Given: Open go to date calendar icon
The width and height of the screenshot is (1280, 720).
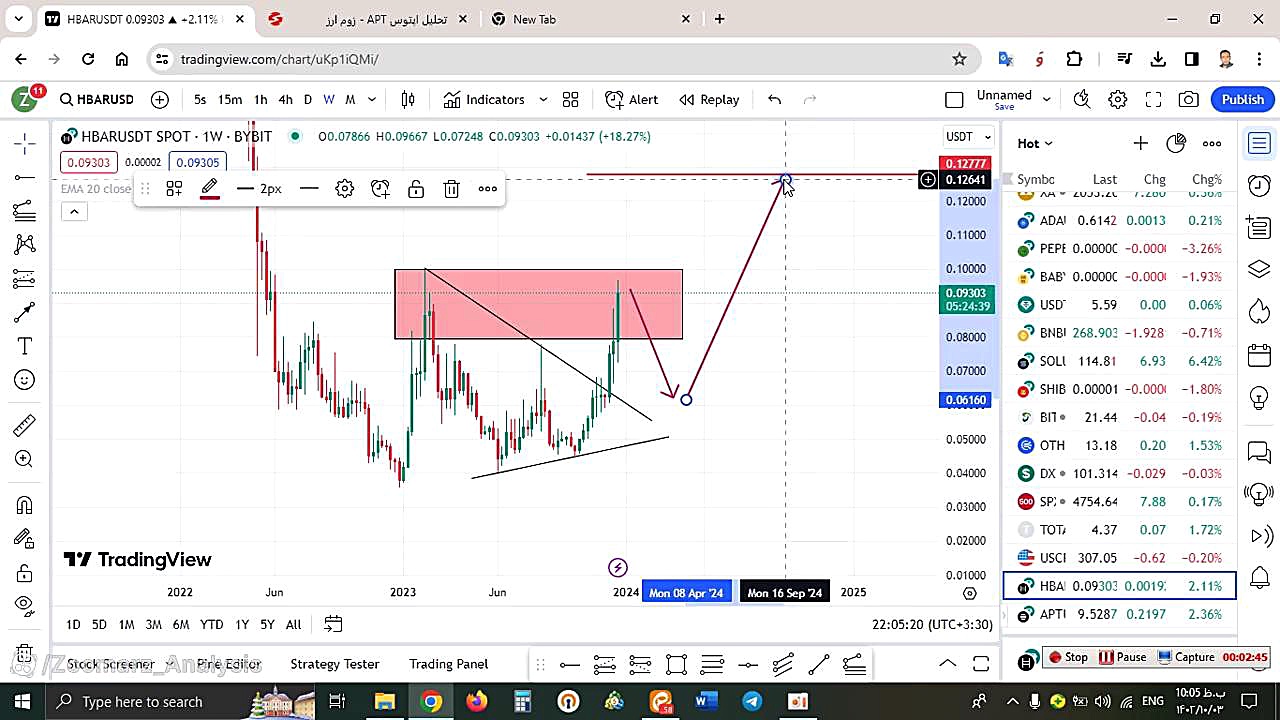Looking at the screenshot, I should coord(333,624).
